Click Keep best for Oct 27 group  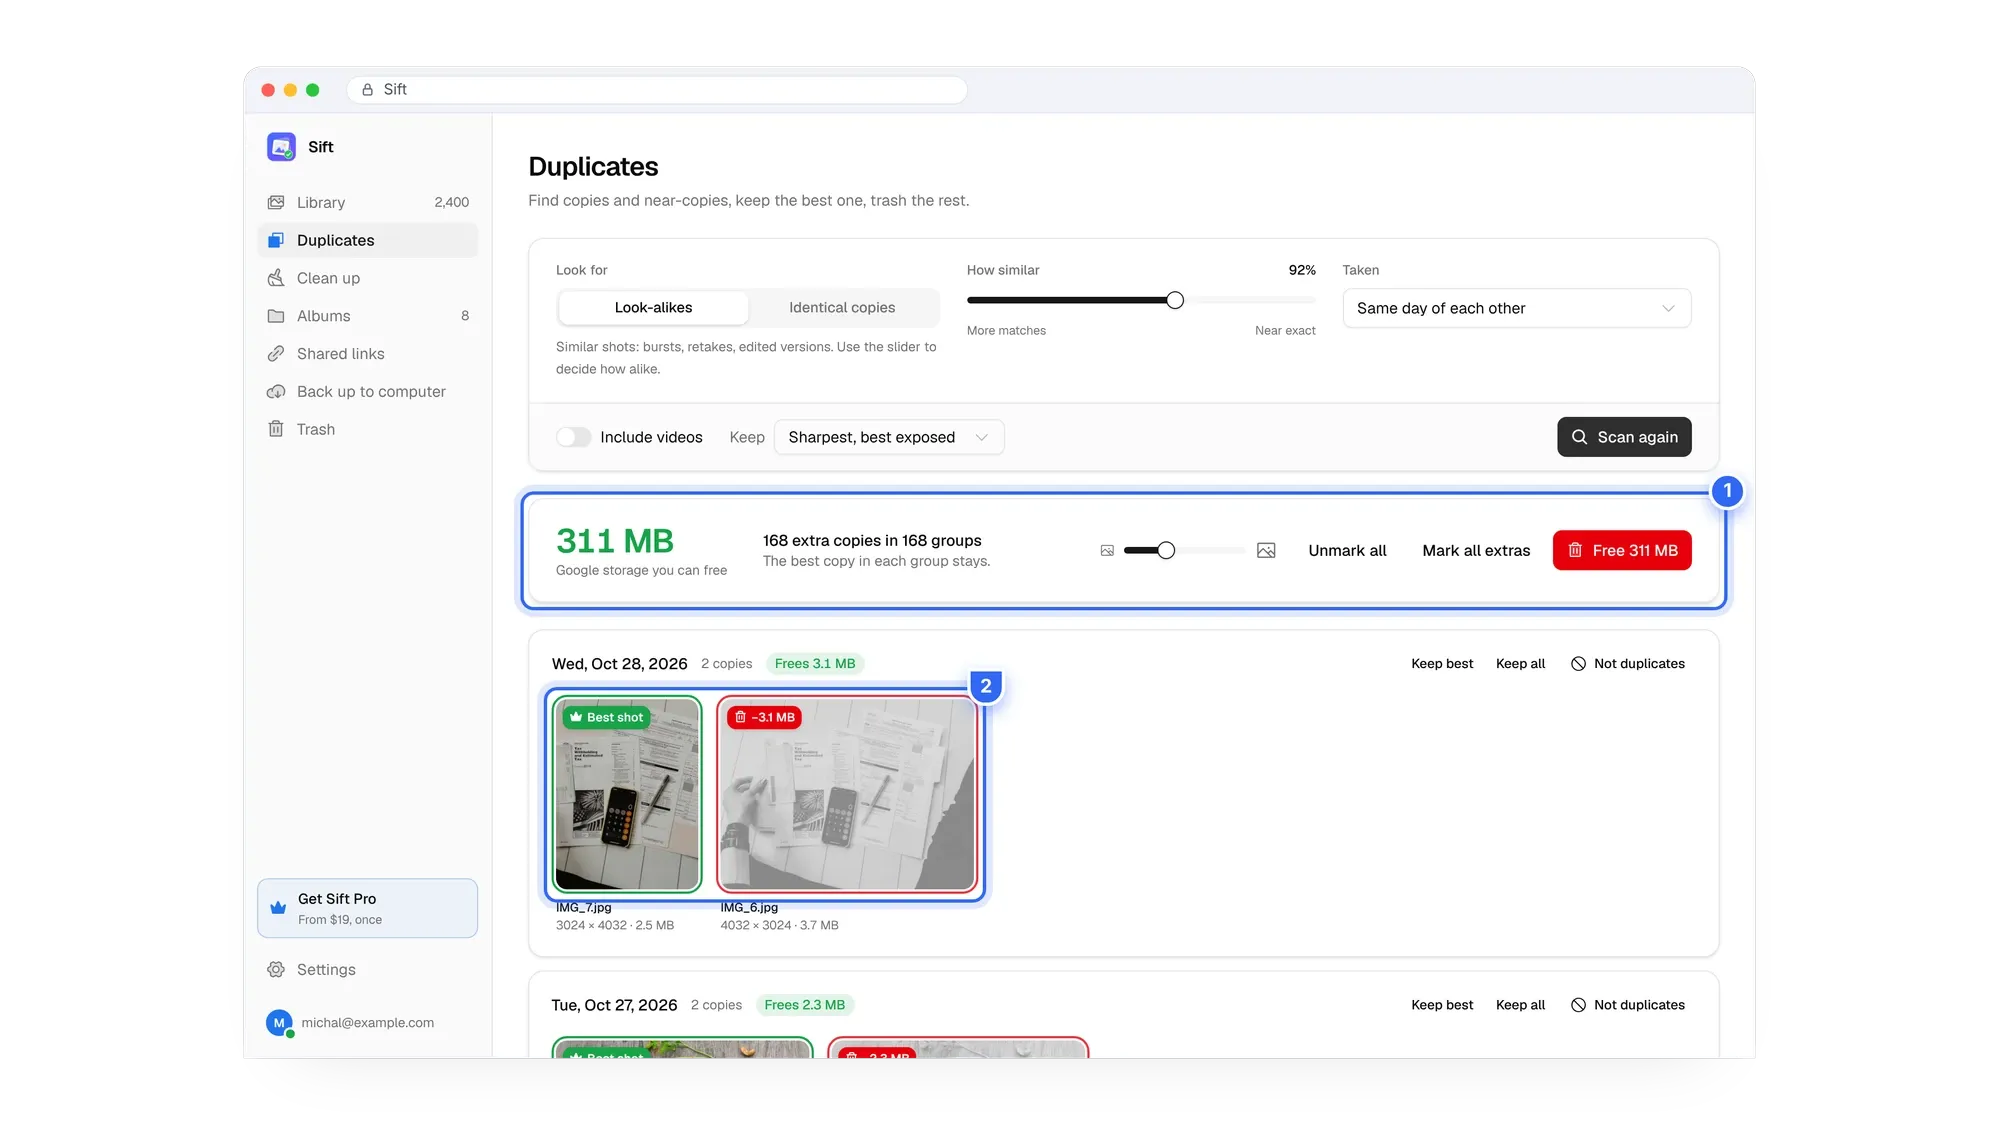click(1442, 1005)
